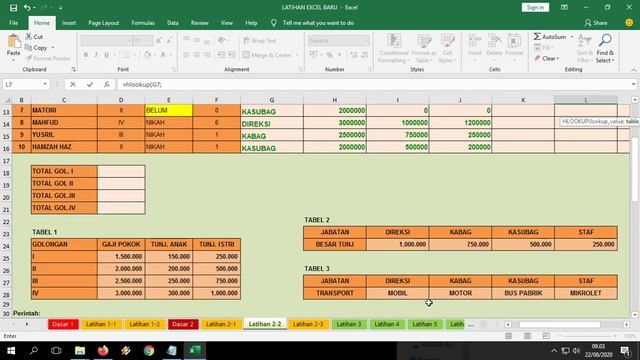Select sheet tab Dasar 1
The width and height of the screenshot is (640, 360).
(63, 324)
